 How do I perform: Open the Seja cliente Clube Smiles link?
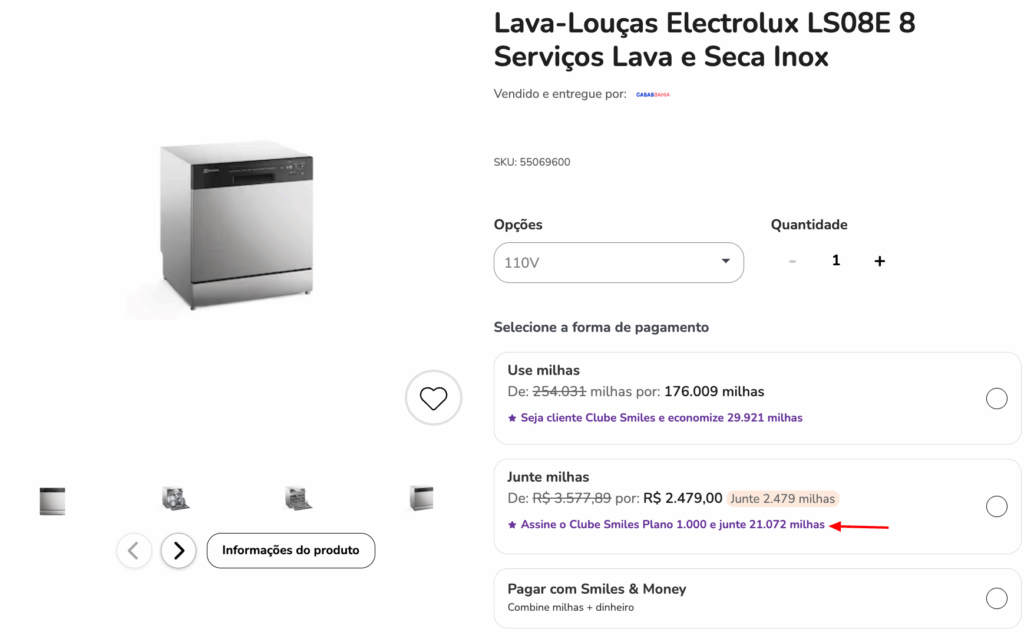point(660,417)
